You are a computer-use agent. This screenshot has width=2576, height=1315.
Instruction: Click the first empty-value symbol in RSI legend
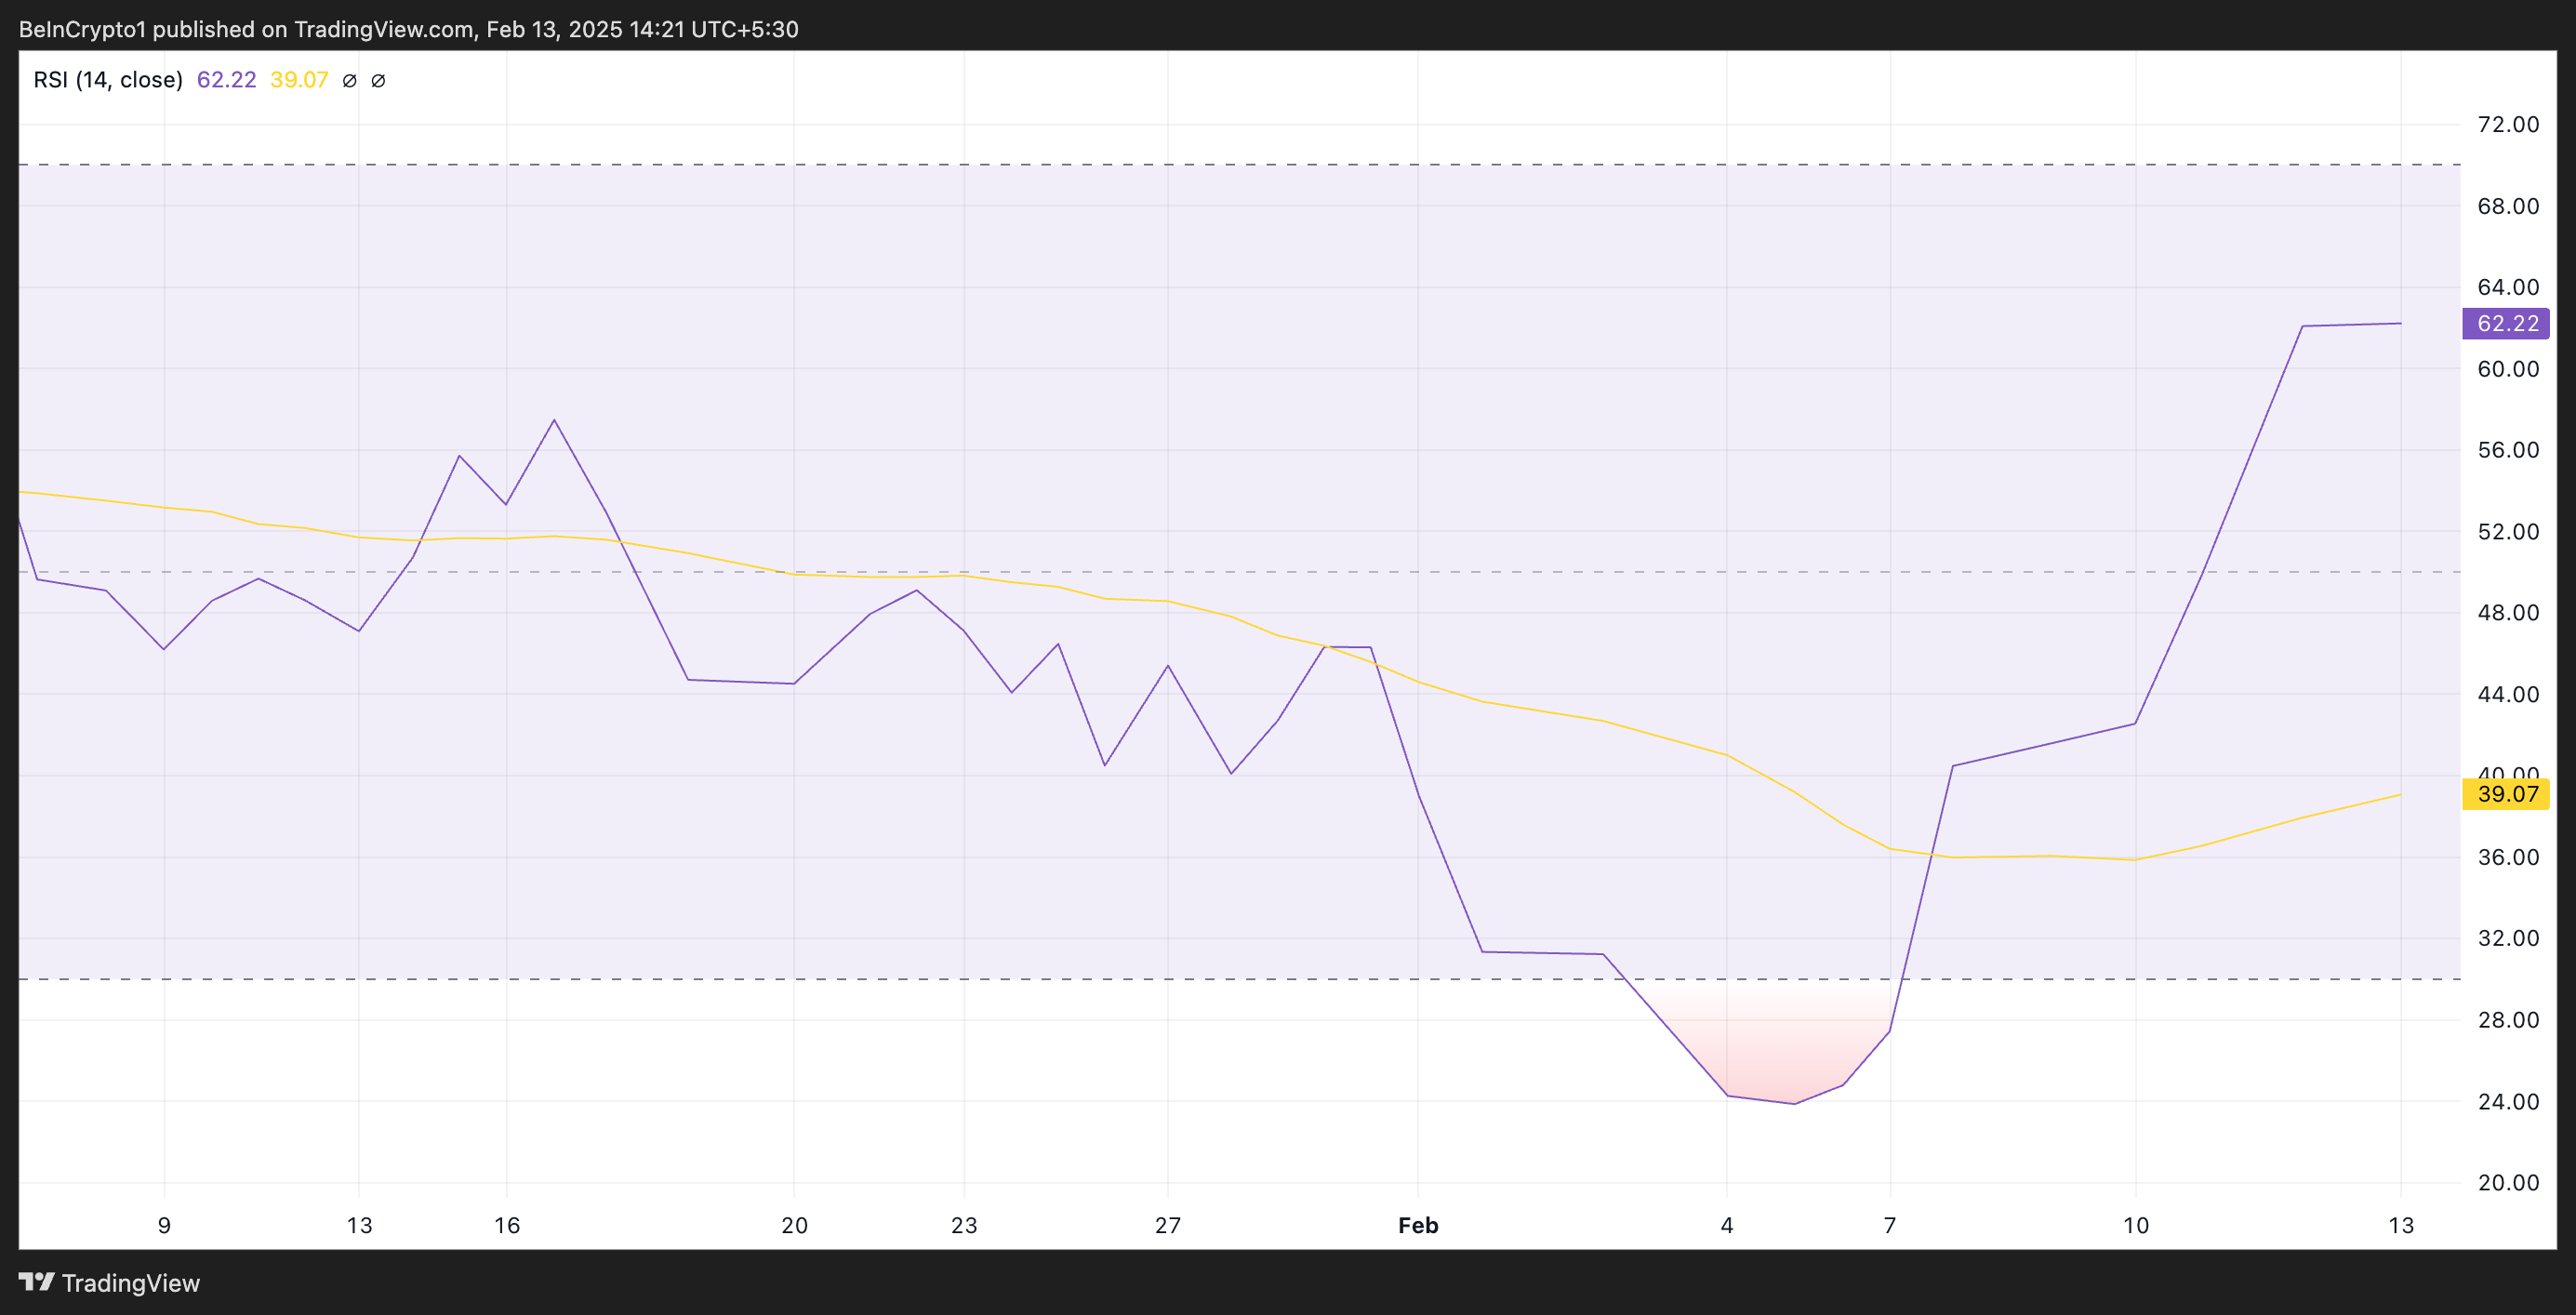point(349,81)
